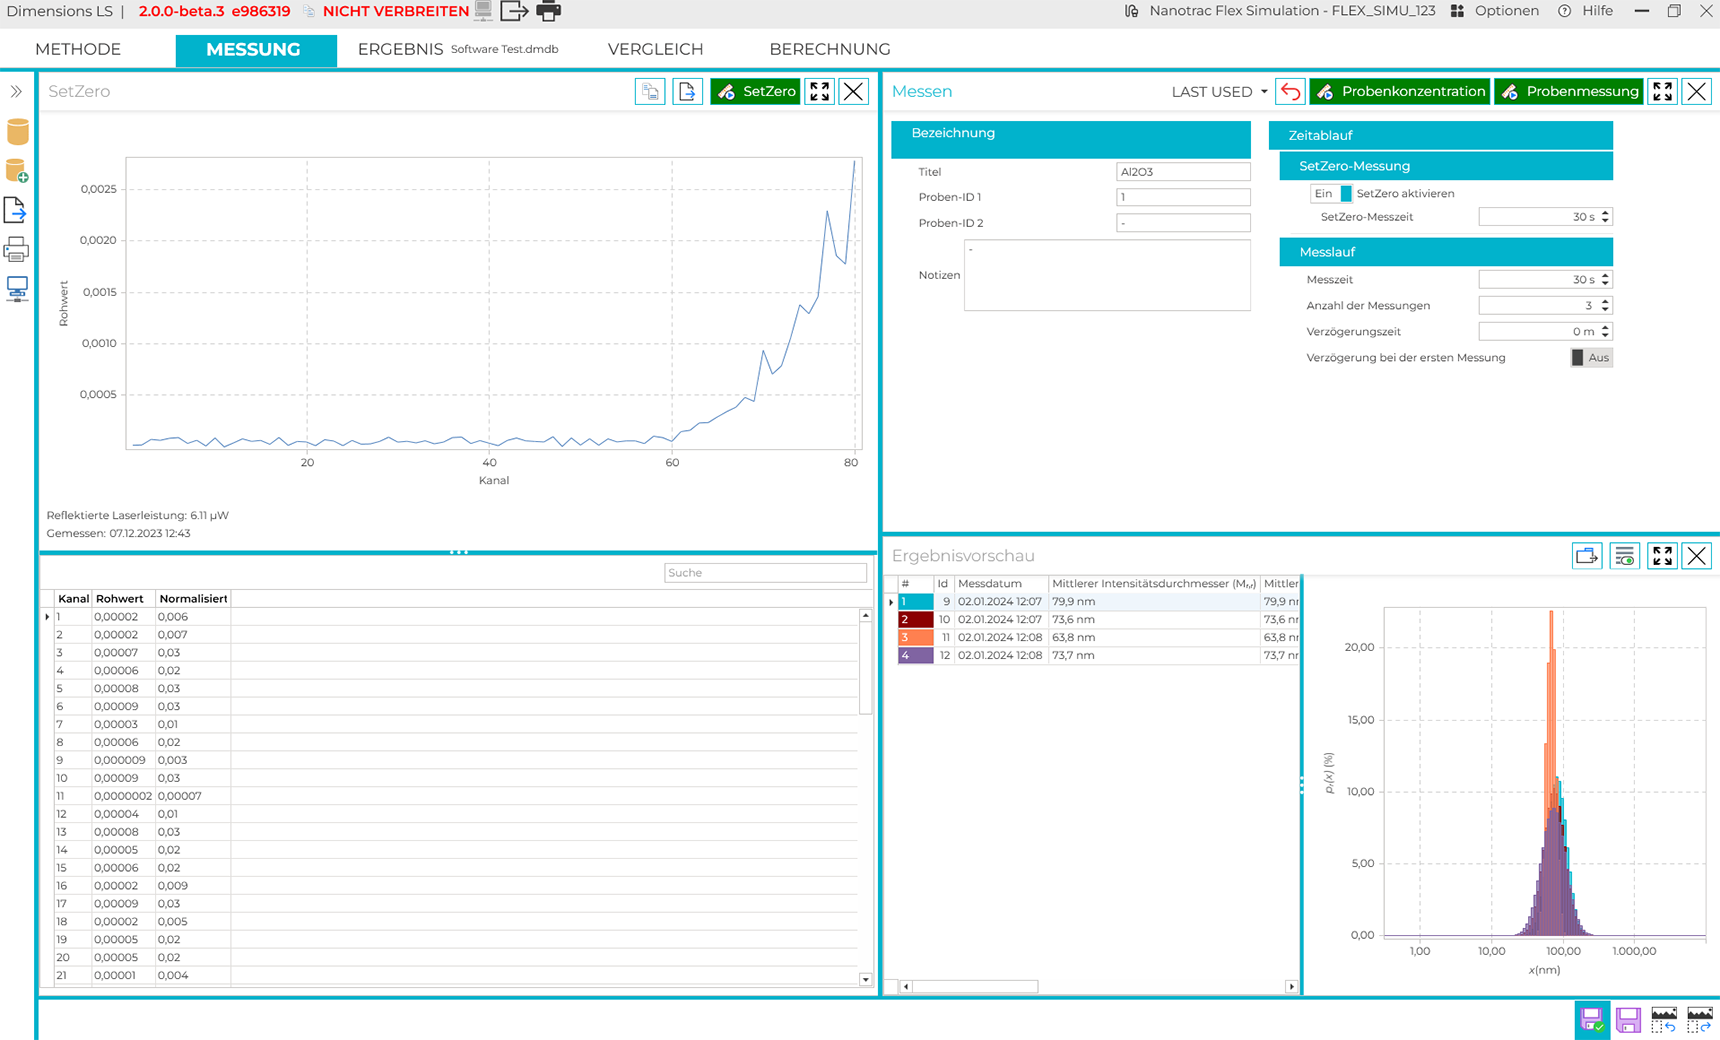Viewport: 1720px width, 1040px height.
Task: Click the Probenkonzentration button
Action: pyautogui.click(x=1399, y=92)
